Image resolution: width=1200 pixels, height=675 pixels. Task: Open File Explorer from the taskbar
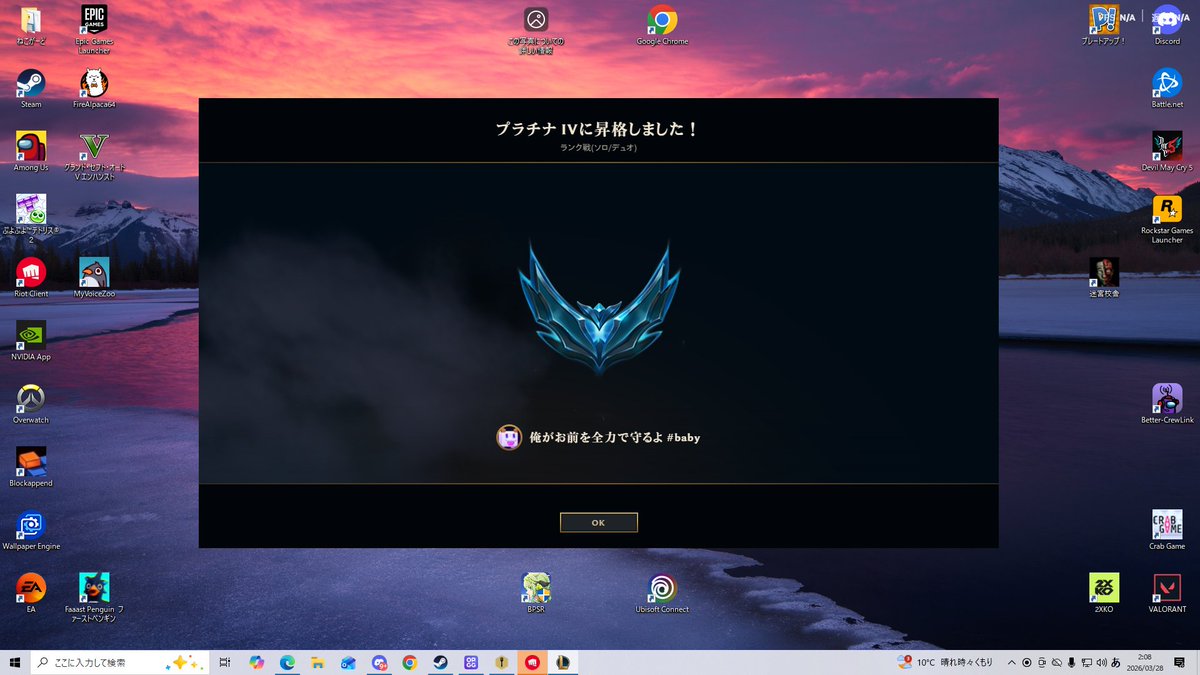coord(317,662)
